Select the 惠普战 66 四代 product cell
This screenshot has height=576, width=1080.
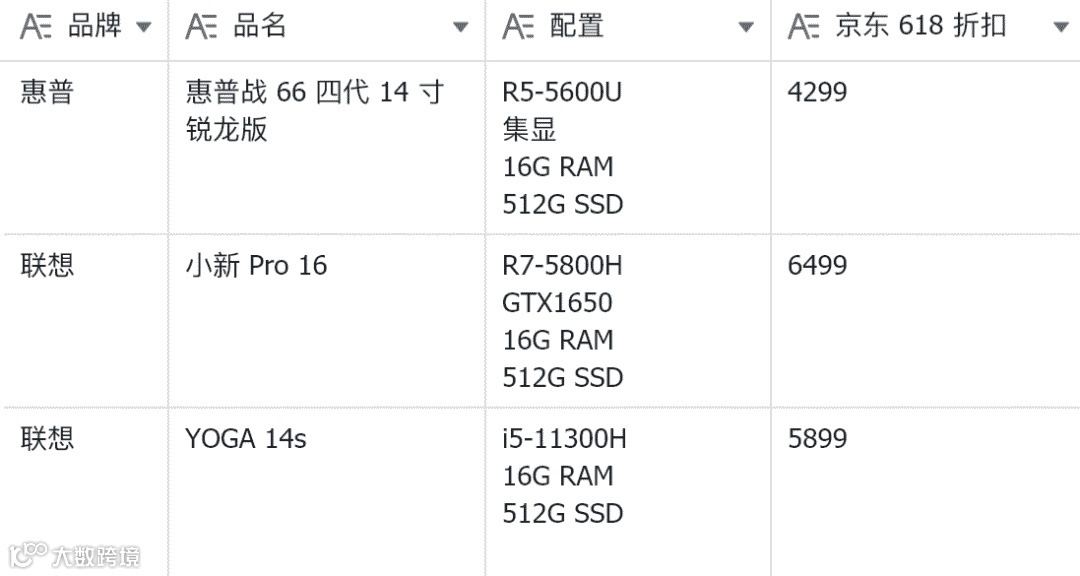pyautogui.click(x=314, y=111)
